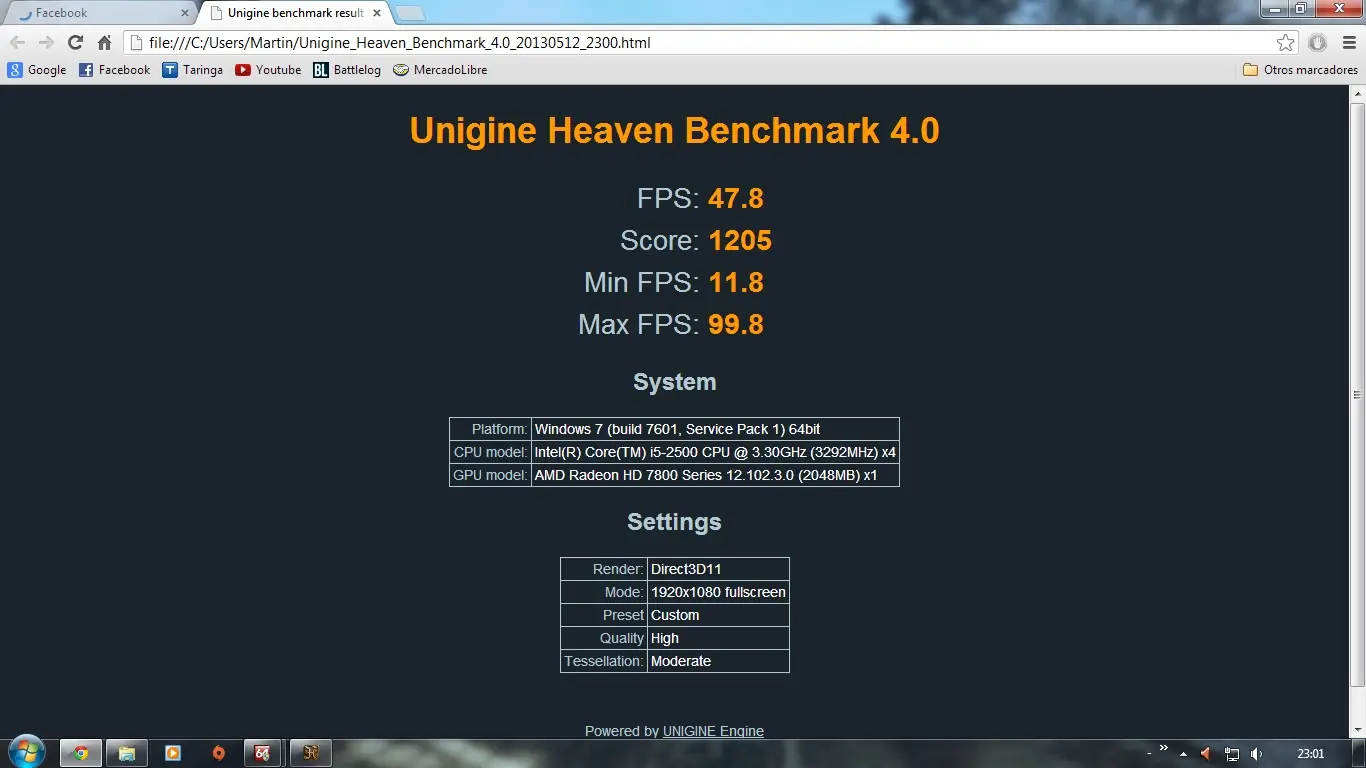Viewport: 1366px width, 768px height.
Task: Click the Custom preset value
Action: click(x=718, y=615)
